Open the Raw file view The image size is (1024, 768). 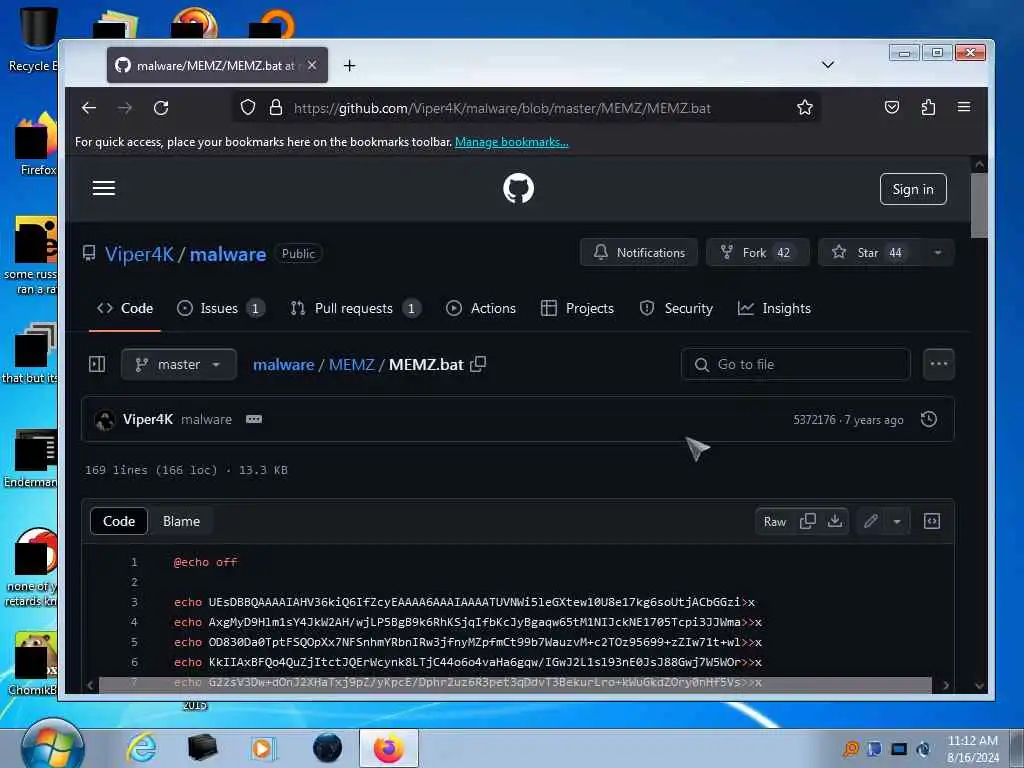[775, 521]
